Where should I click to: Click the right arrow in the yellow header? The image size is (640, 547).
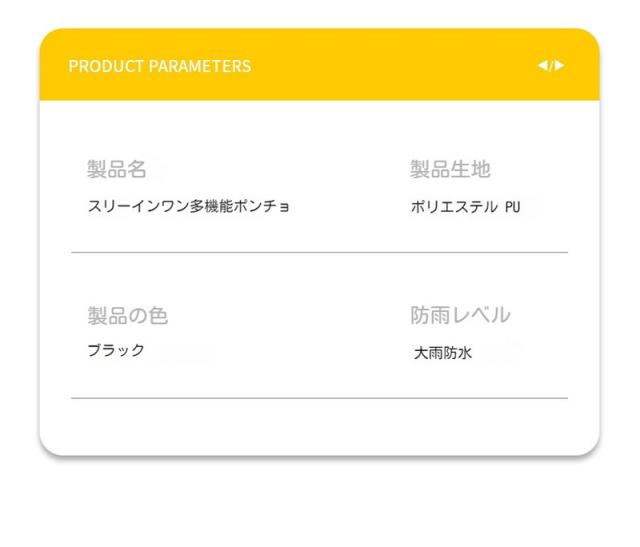560,66
